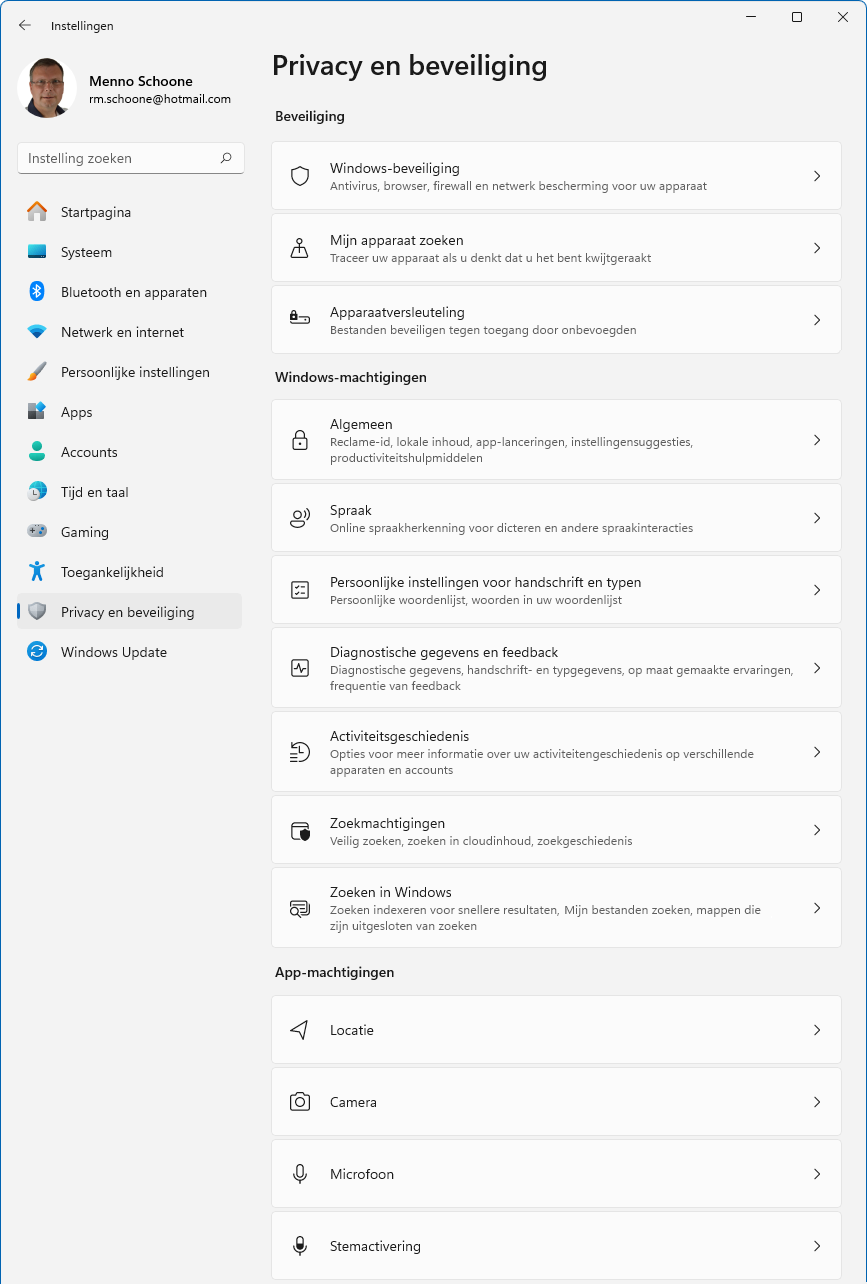The width and height of the screenshot is (867, 1284).
Task: Open Persoonlijke instellingen voor handschrift en typen
Action: [x=556, y=590]
